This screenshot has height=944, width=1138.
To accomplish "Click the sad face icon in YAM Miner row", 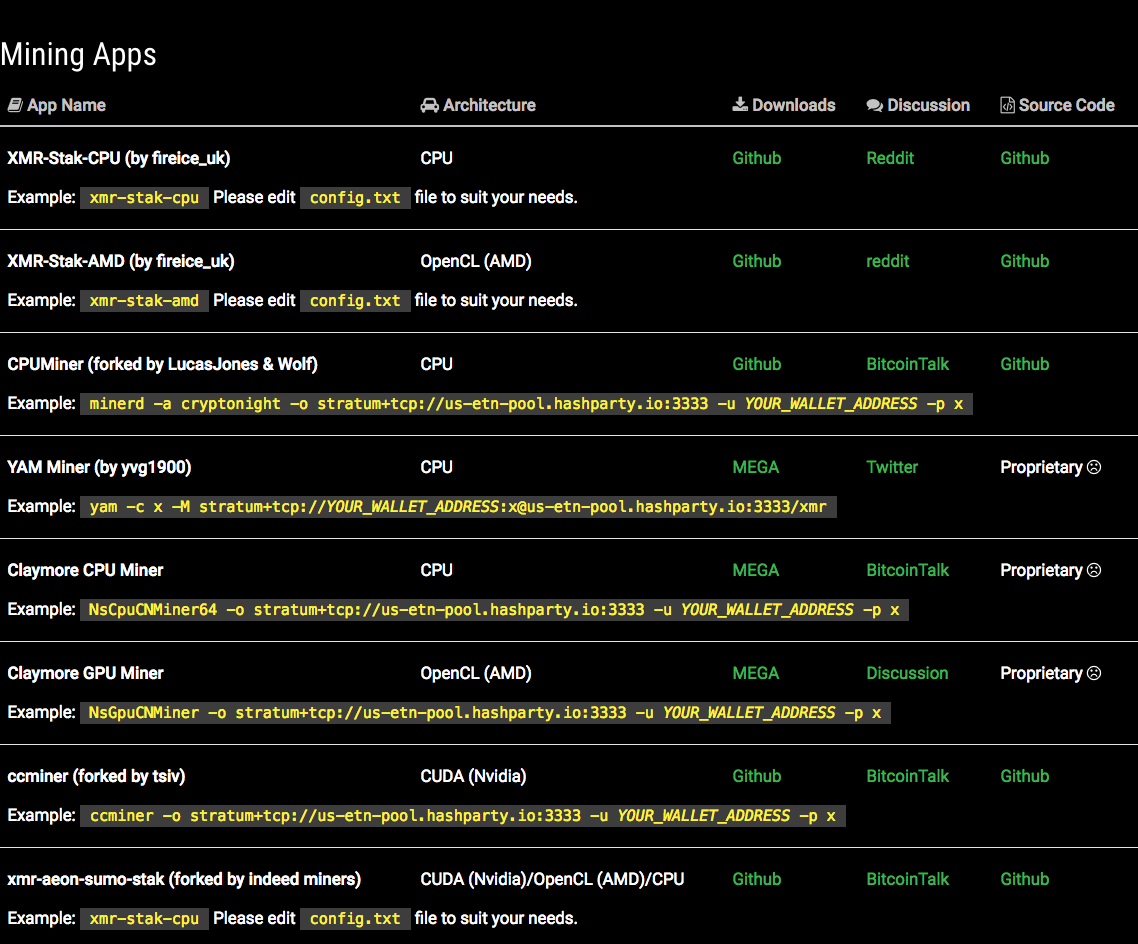I will tap(1094, 467).
